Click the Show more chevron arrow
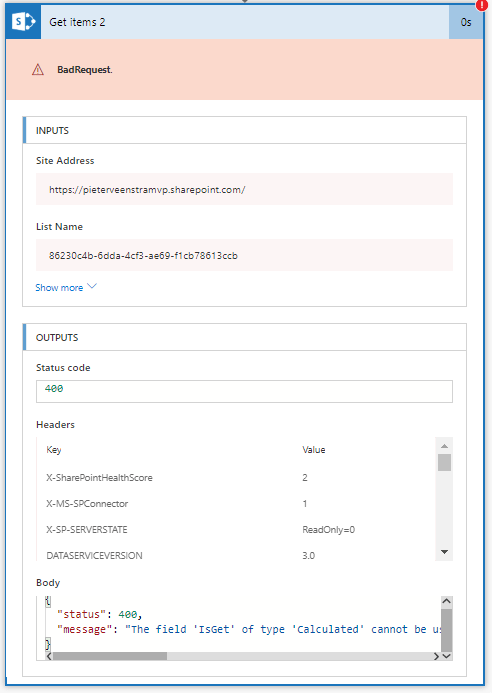 (x=92, y=286)
